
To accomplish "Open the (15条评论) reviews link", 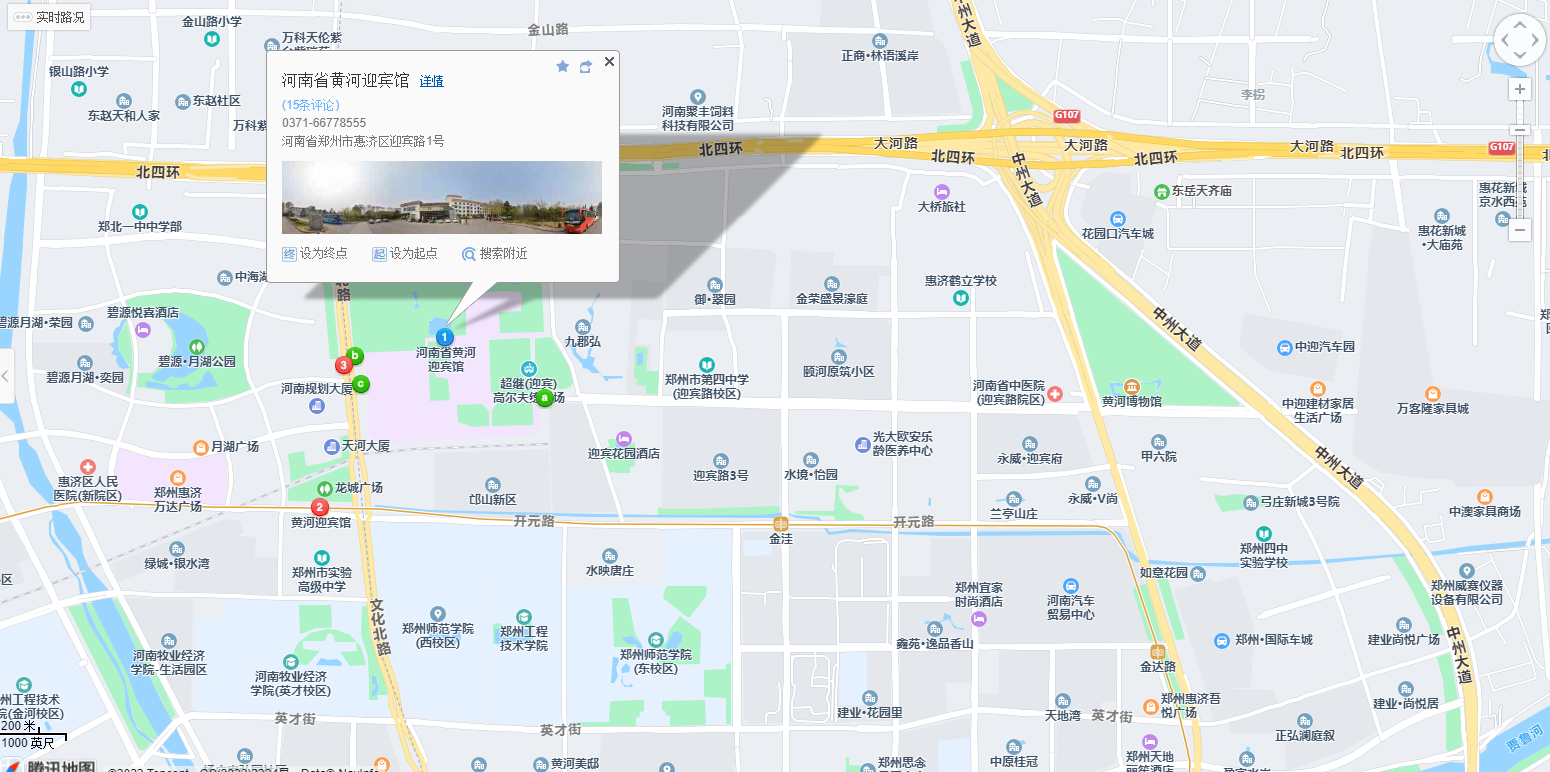I will coord(311,105).
